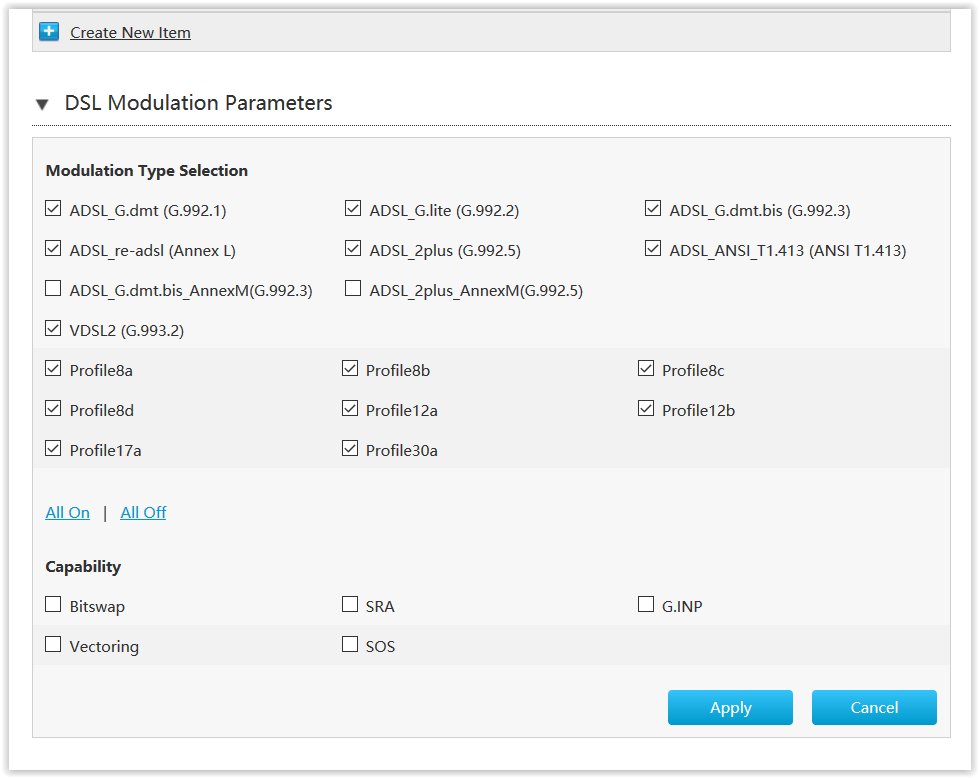Click the All Off link
Image resolution: width=979 pixels, height=778 pixels.
pos(143,513)
